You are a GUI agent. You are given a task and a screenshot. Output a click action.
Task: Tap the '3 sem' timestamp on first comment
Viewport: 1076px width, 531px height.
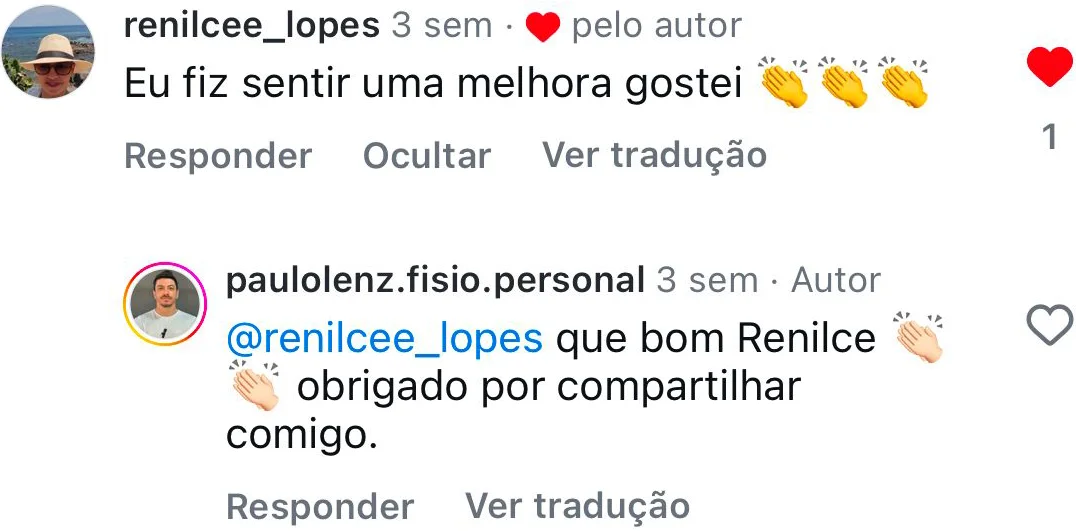[441, 26]
